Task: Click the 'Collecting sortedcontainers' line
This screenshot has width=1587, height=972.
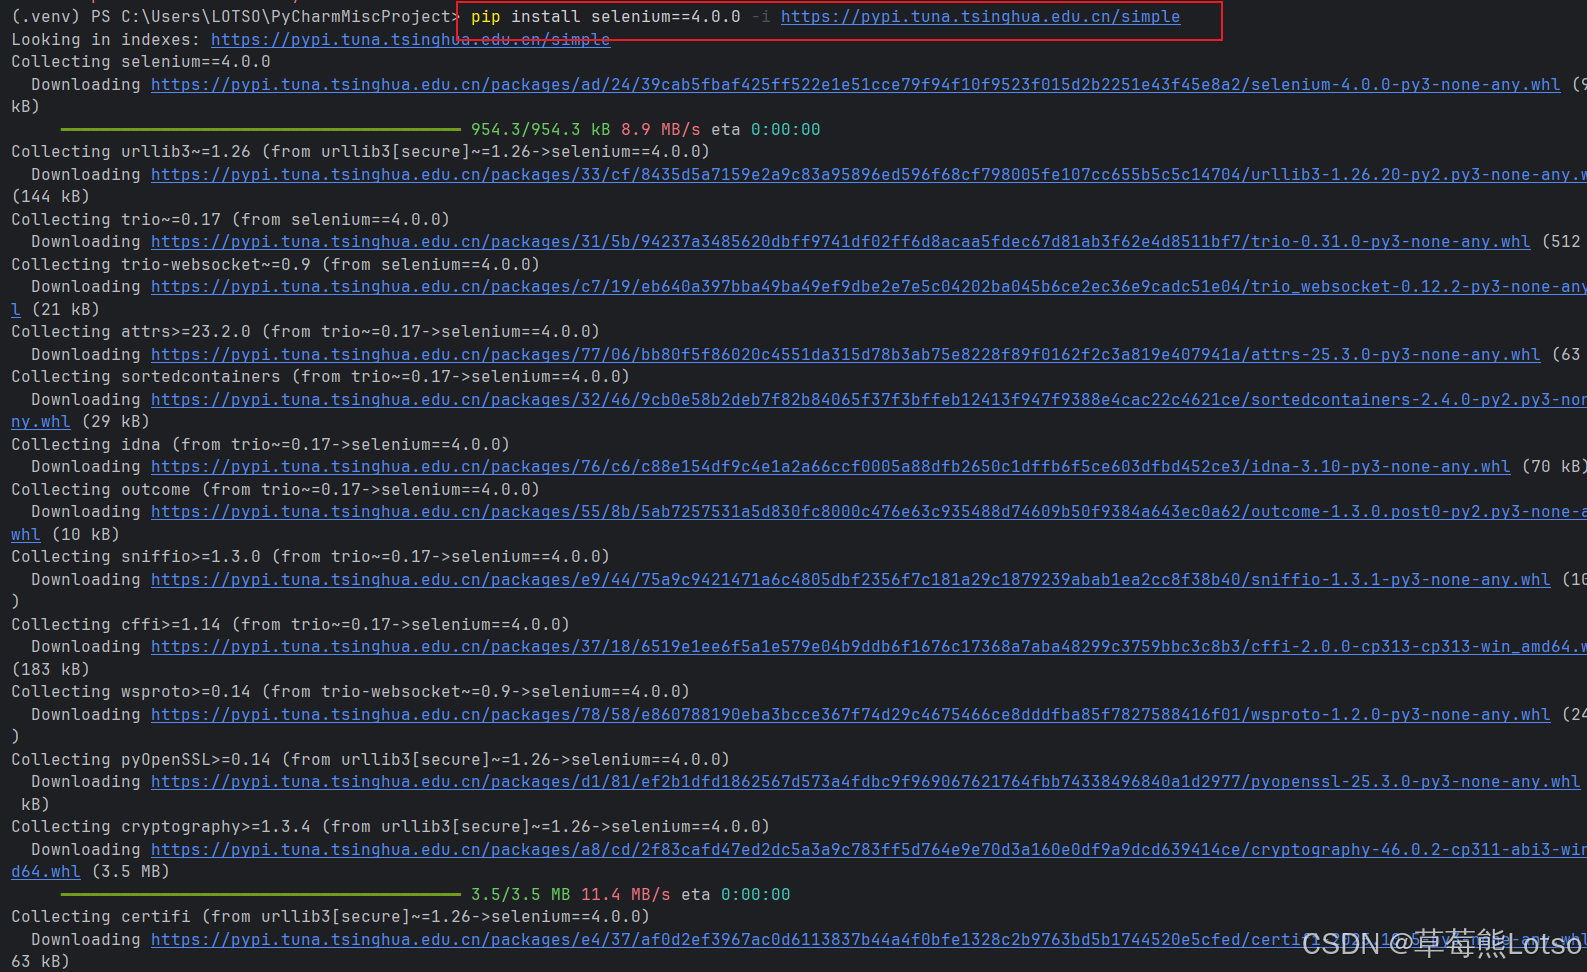Action: (320, 377)
